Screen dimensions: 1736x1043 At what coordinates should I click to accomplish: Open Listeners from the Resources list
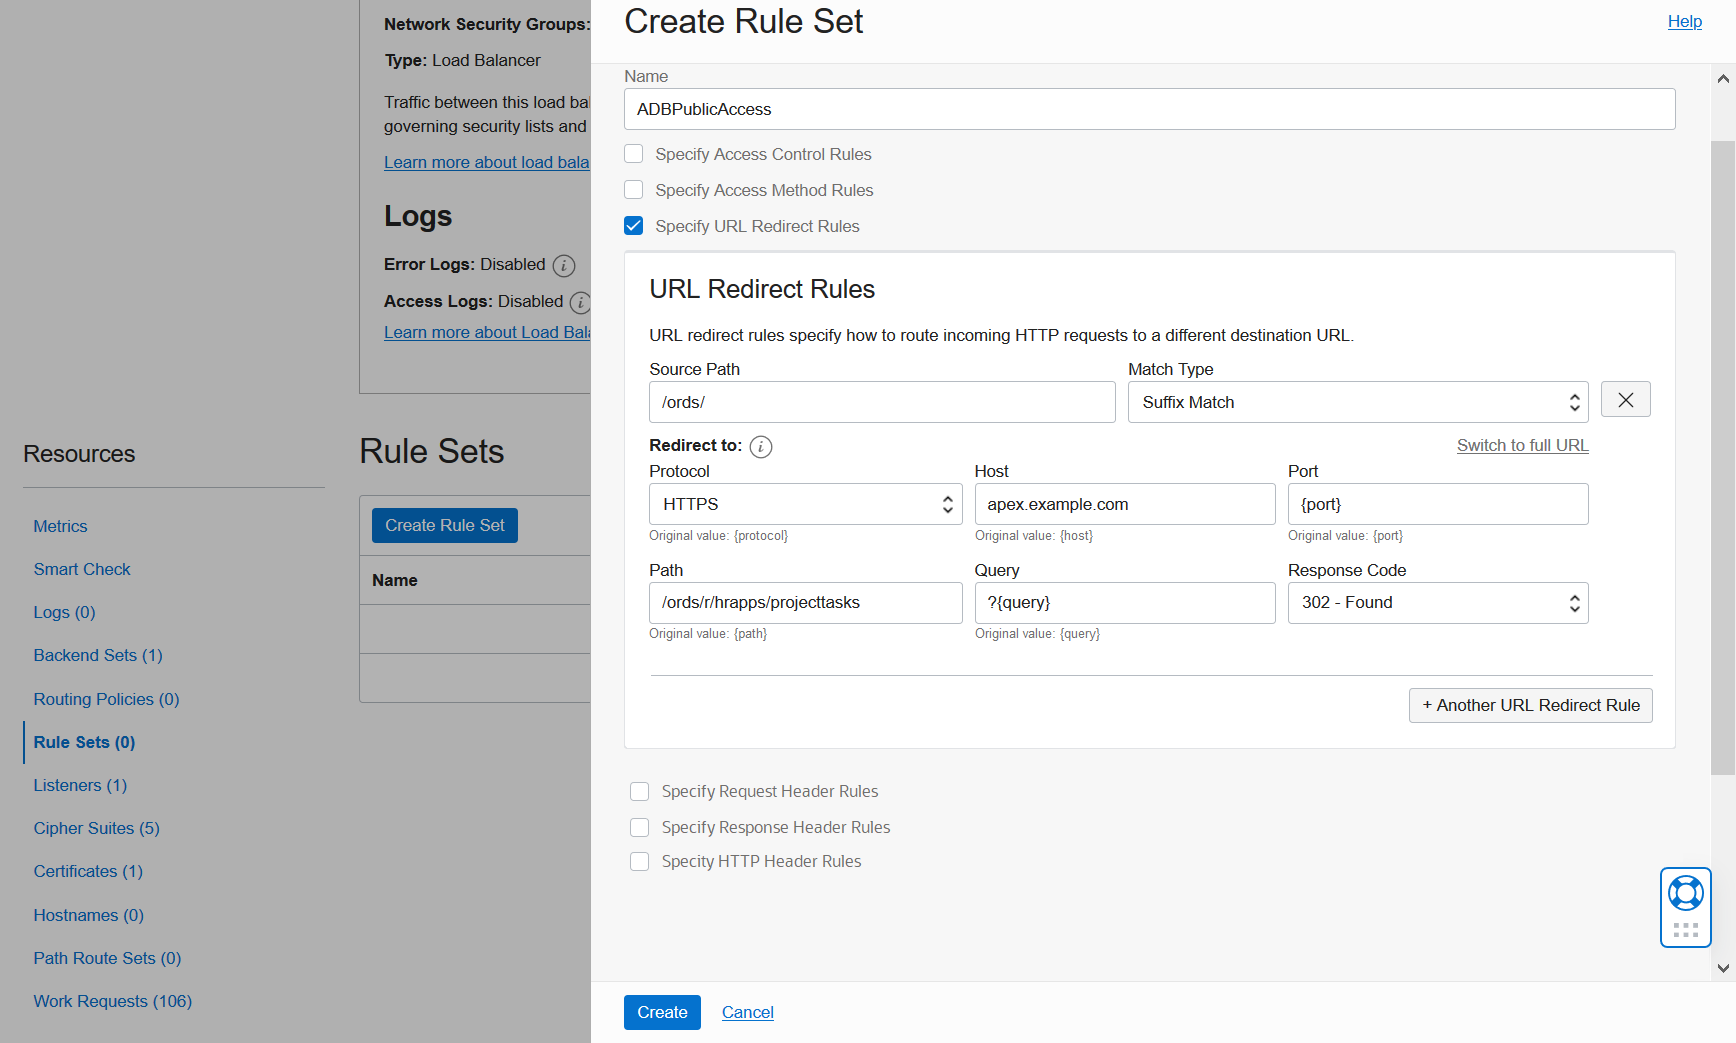coord(80,785)
